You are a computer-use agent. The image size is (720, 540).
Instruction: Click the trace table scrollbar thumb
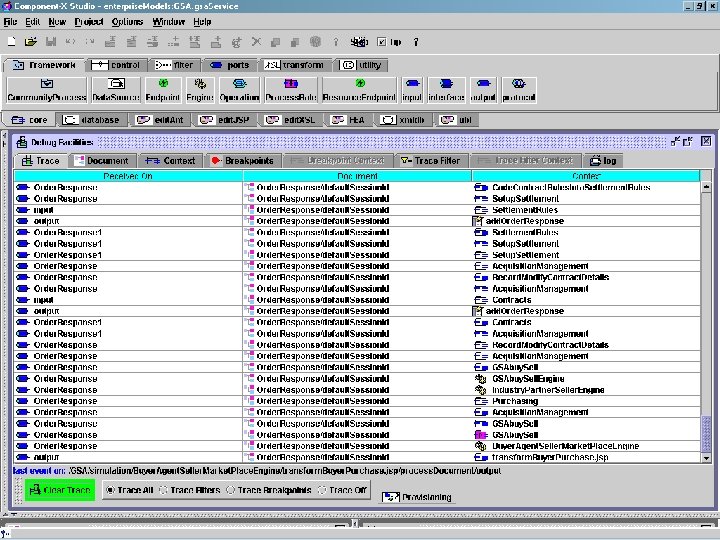click(706, 433)
